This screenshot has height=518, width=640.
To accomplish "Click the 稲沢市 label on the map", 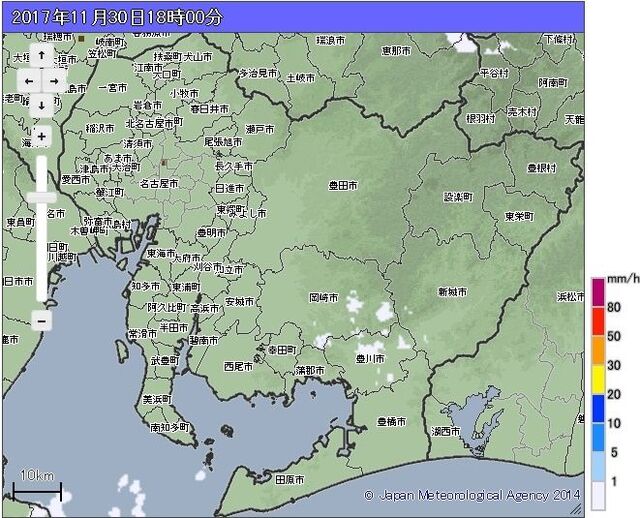I will pyautogui.click(x=100, y=128).
